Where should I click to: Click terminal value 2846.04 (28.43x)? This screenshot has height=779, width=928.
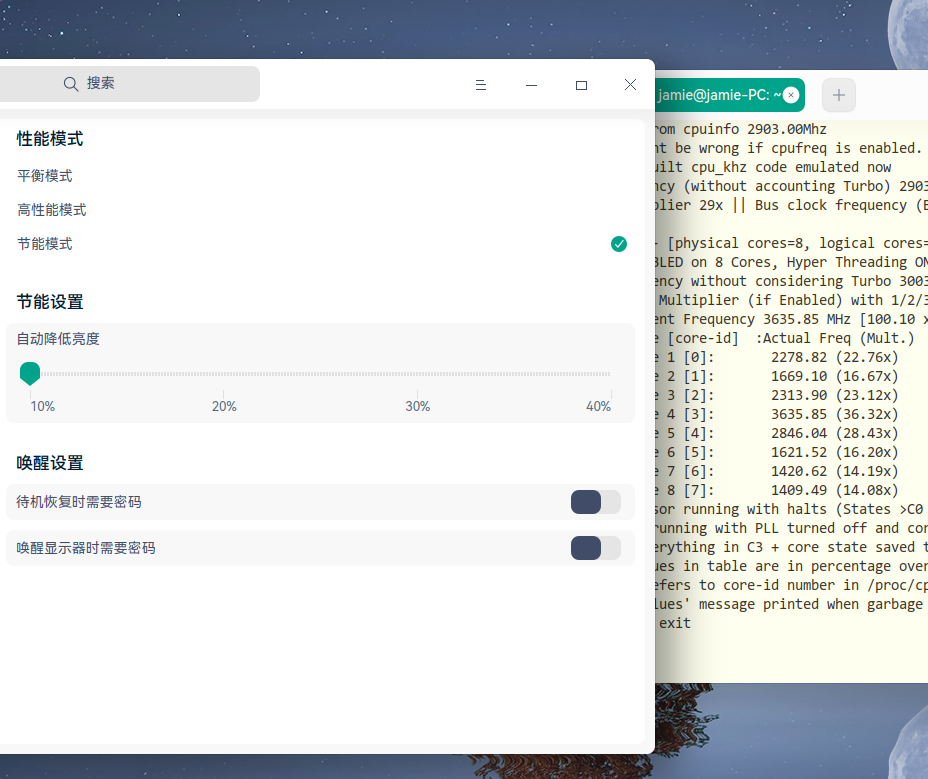(834, 433)
